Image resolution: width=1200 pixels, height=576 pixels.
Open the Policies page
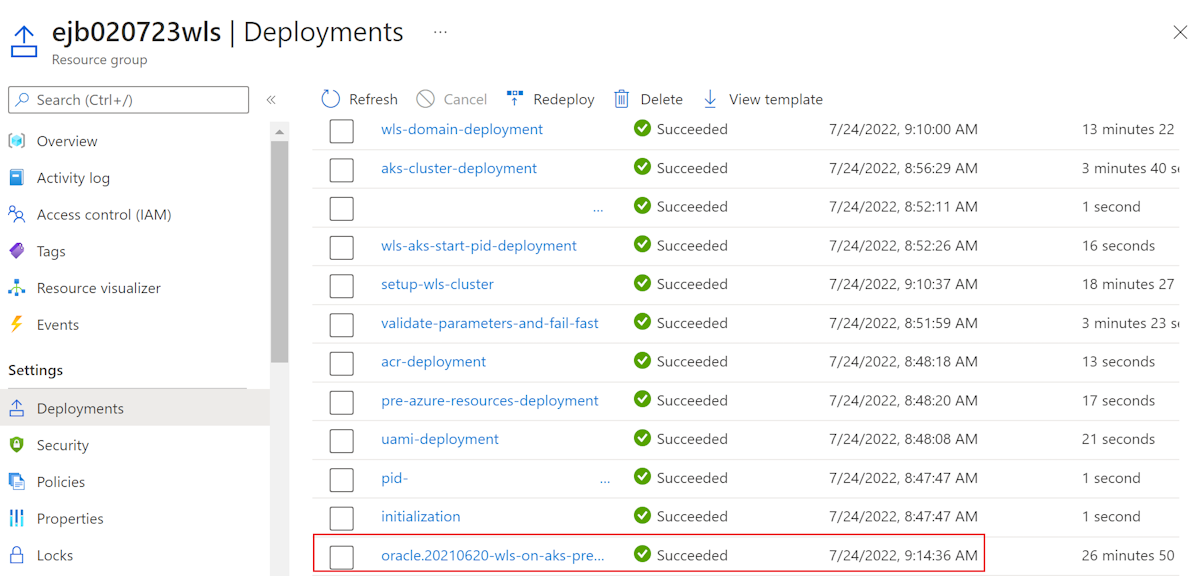60,481
